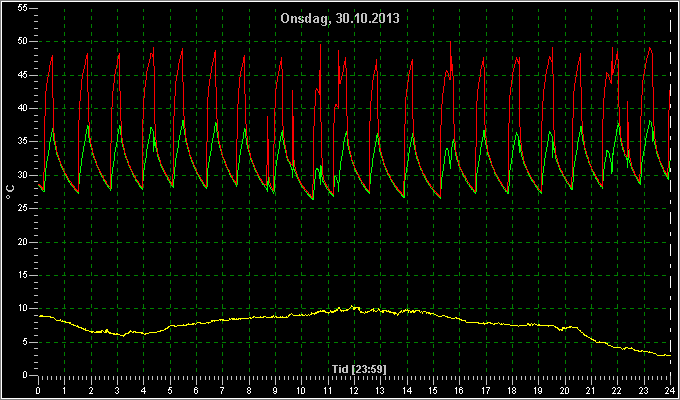680x400 pixels.
Task: Click hour 21 on the time axis
Action: (592, 390)
